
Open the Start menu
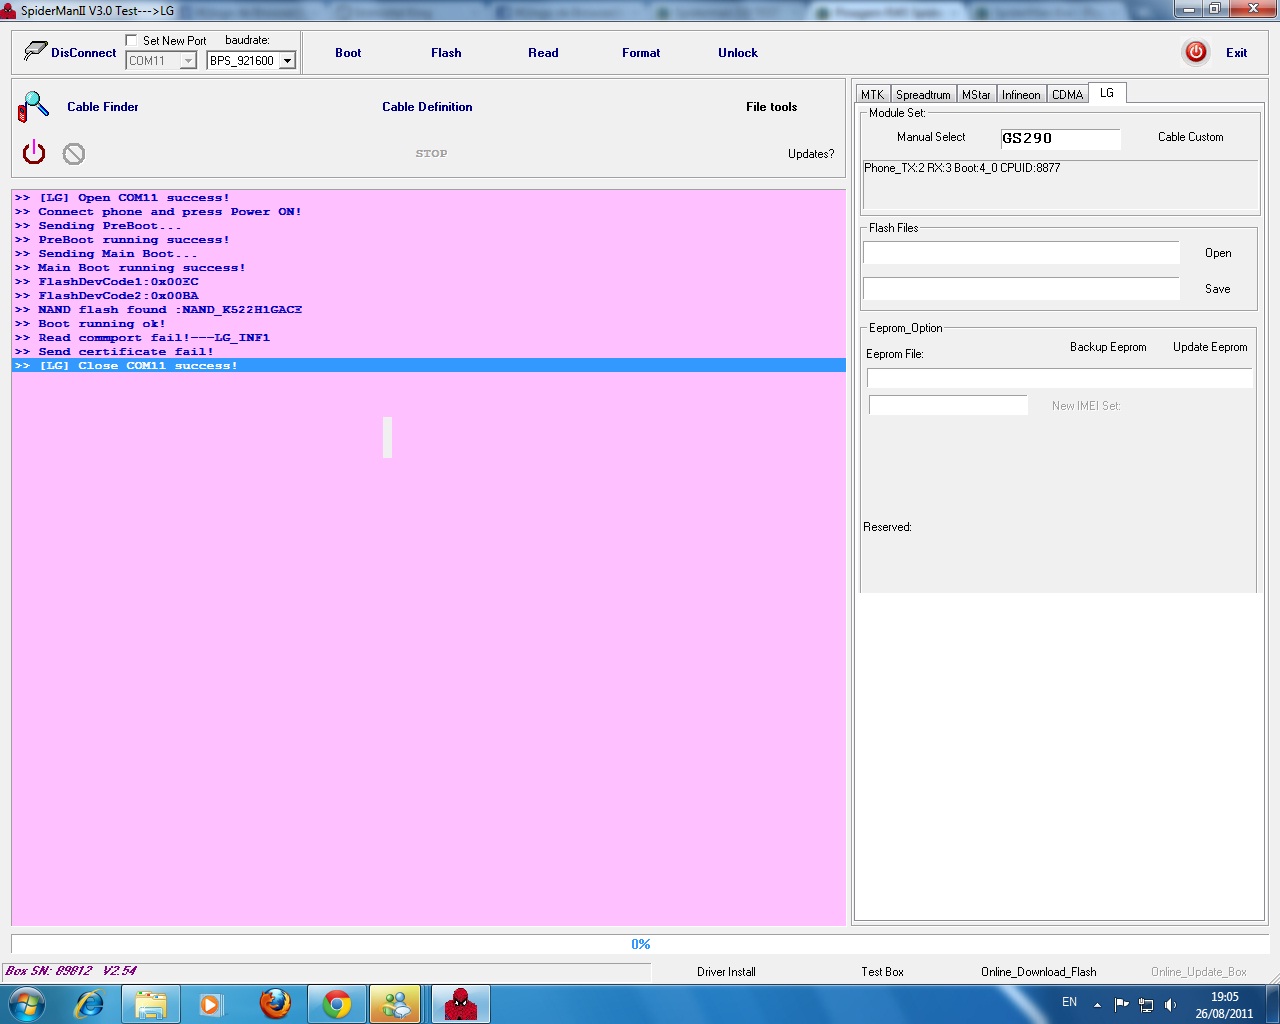27,1003
